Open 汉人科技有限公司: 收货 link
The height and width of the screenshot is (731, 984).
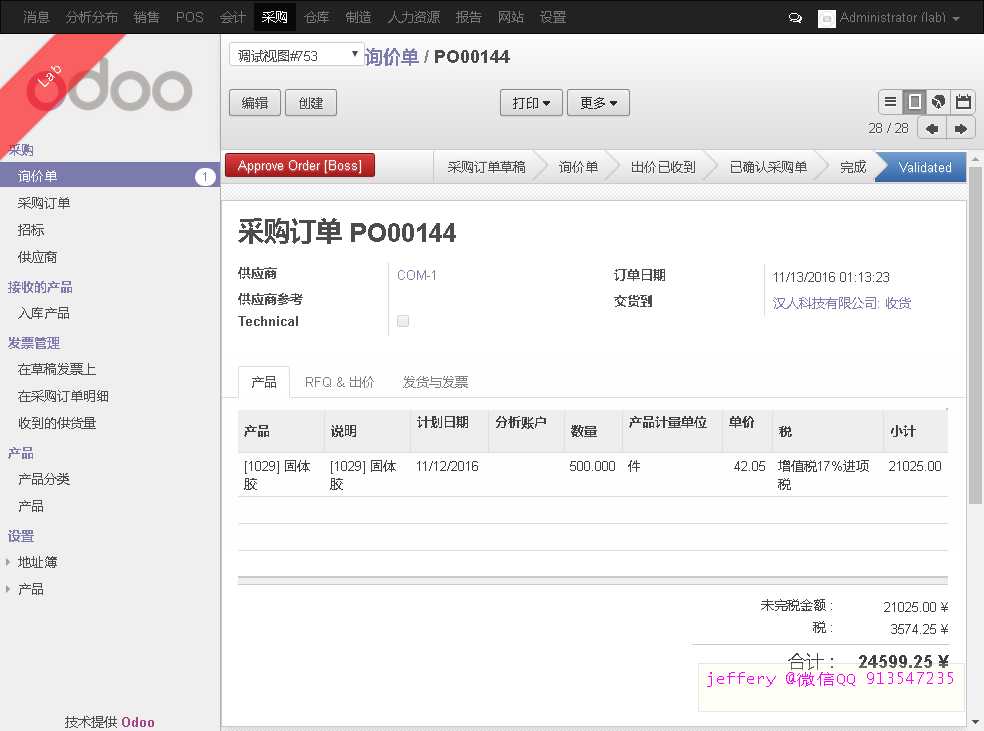coord(842,303)
